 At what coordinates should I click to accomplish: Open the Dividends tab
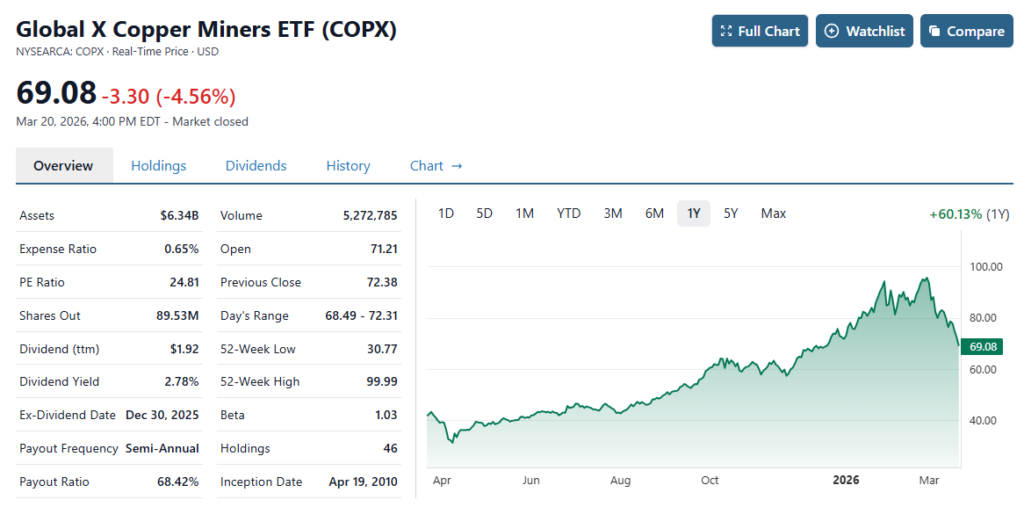[256, 166]
